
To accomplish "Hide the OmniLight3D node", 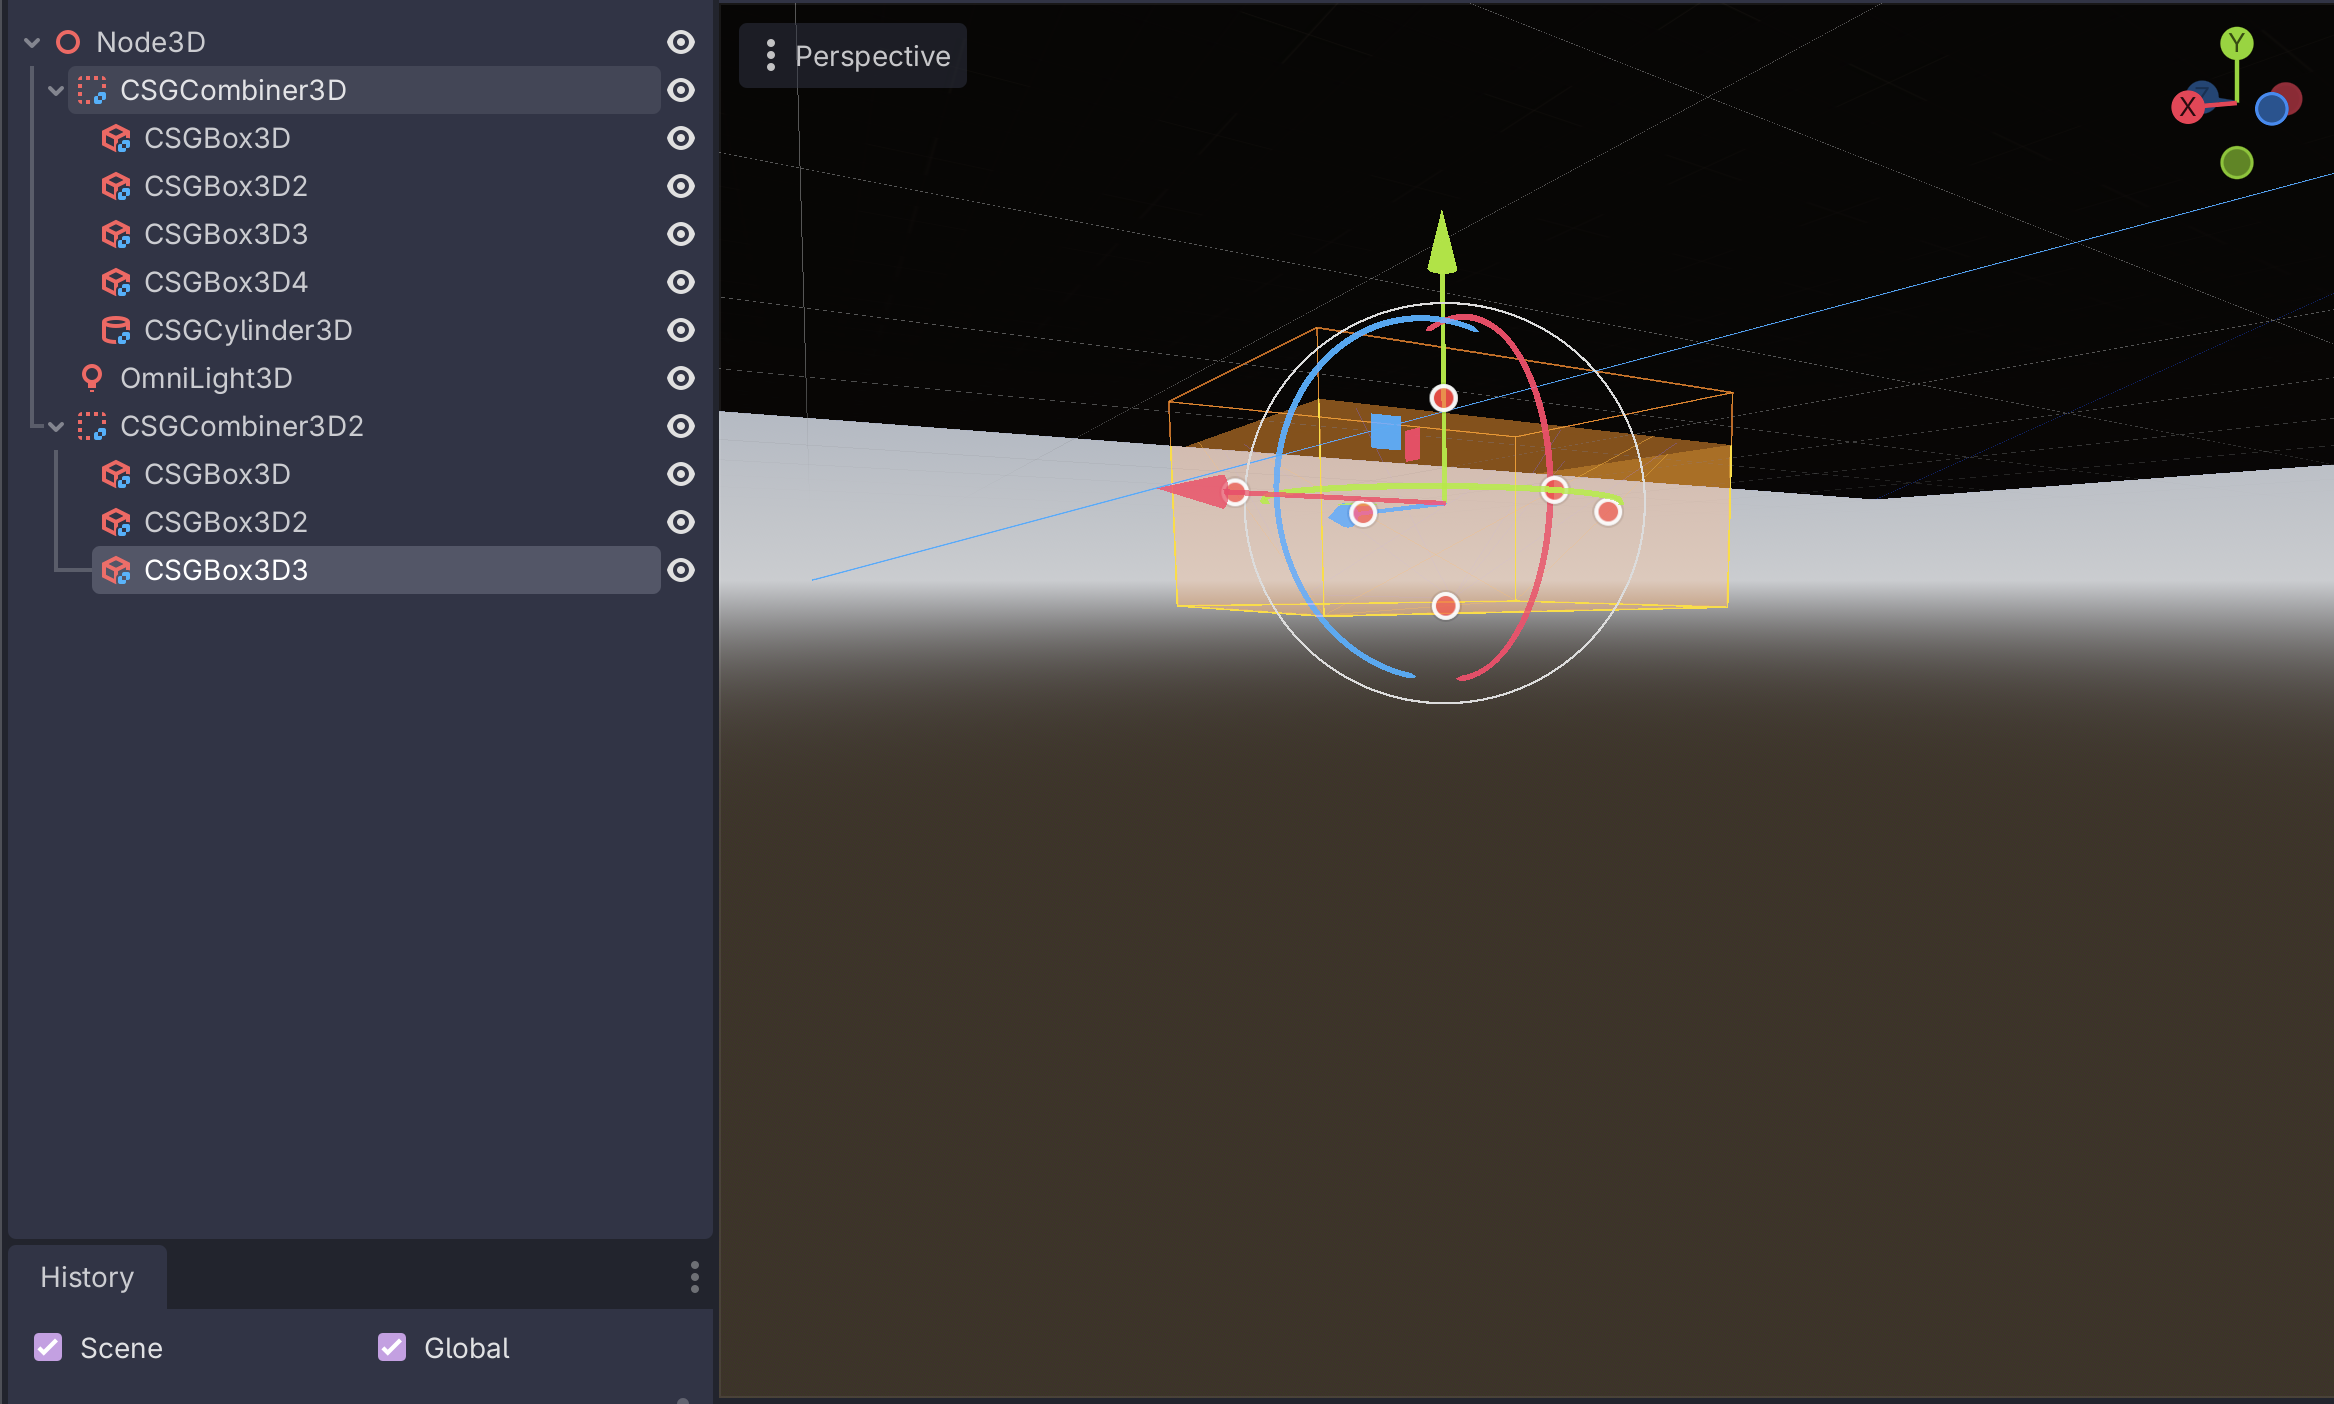I will point(681,378).
